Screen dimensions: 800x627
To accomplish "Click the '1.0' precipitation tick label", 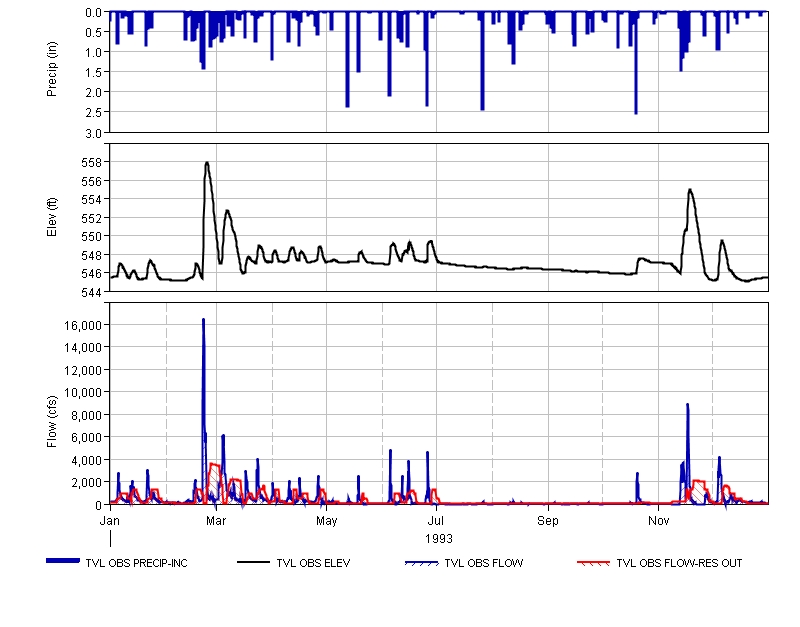I will pyautogui.click(x=93, y=53).
